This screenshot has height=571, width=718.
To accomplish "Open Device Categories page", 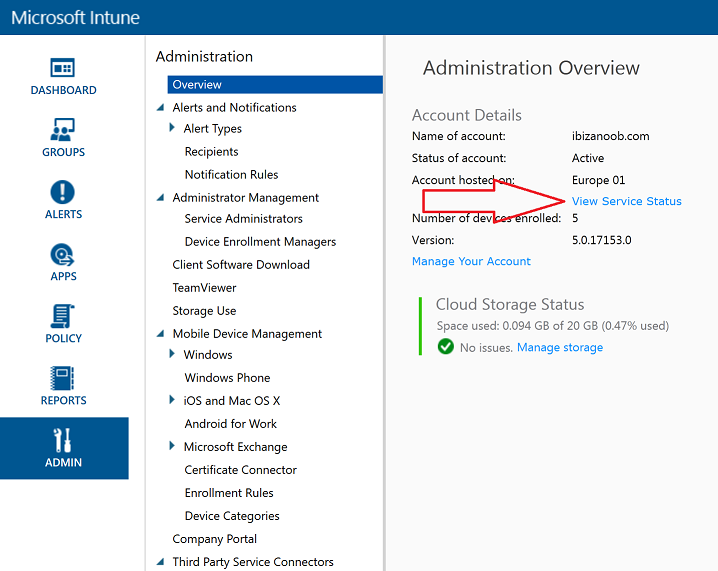I will pos(232,516).
